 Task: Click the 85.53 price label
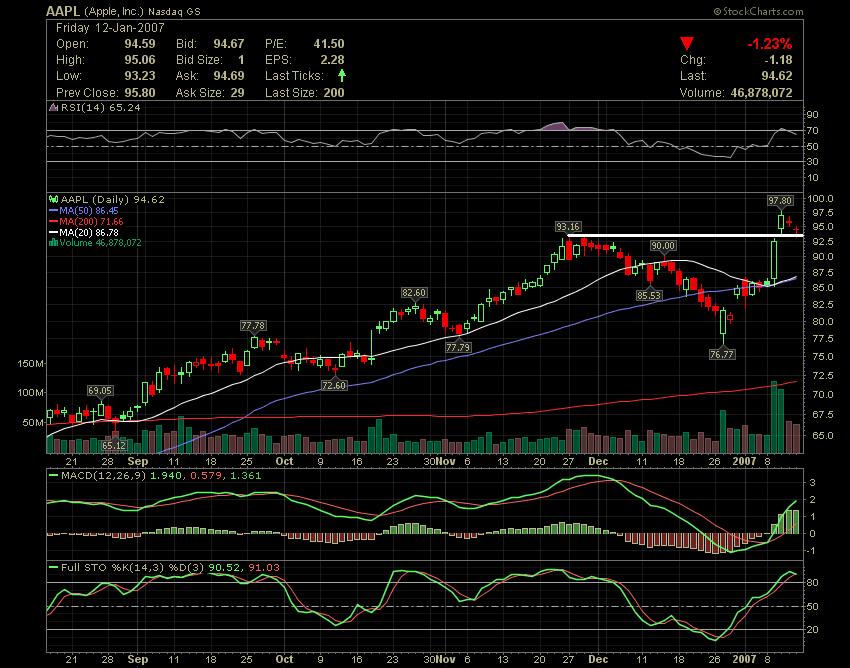(649, 296)
